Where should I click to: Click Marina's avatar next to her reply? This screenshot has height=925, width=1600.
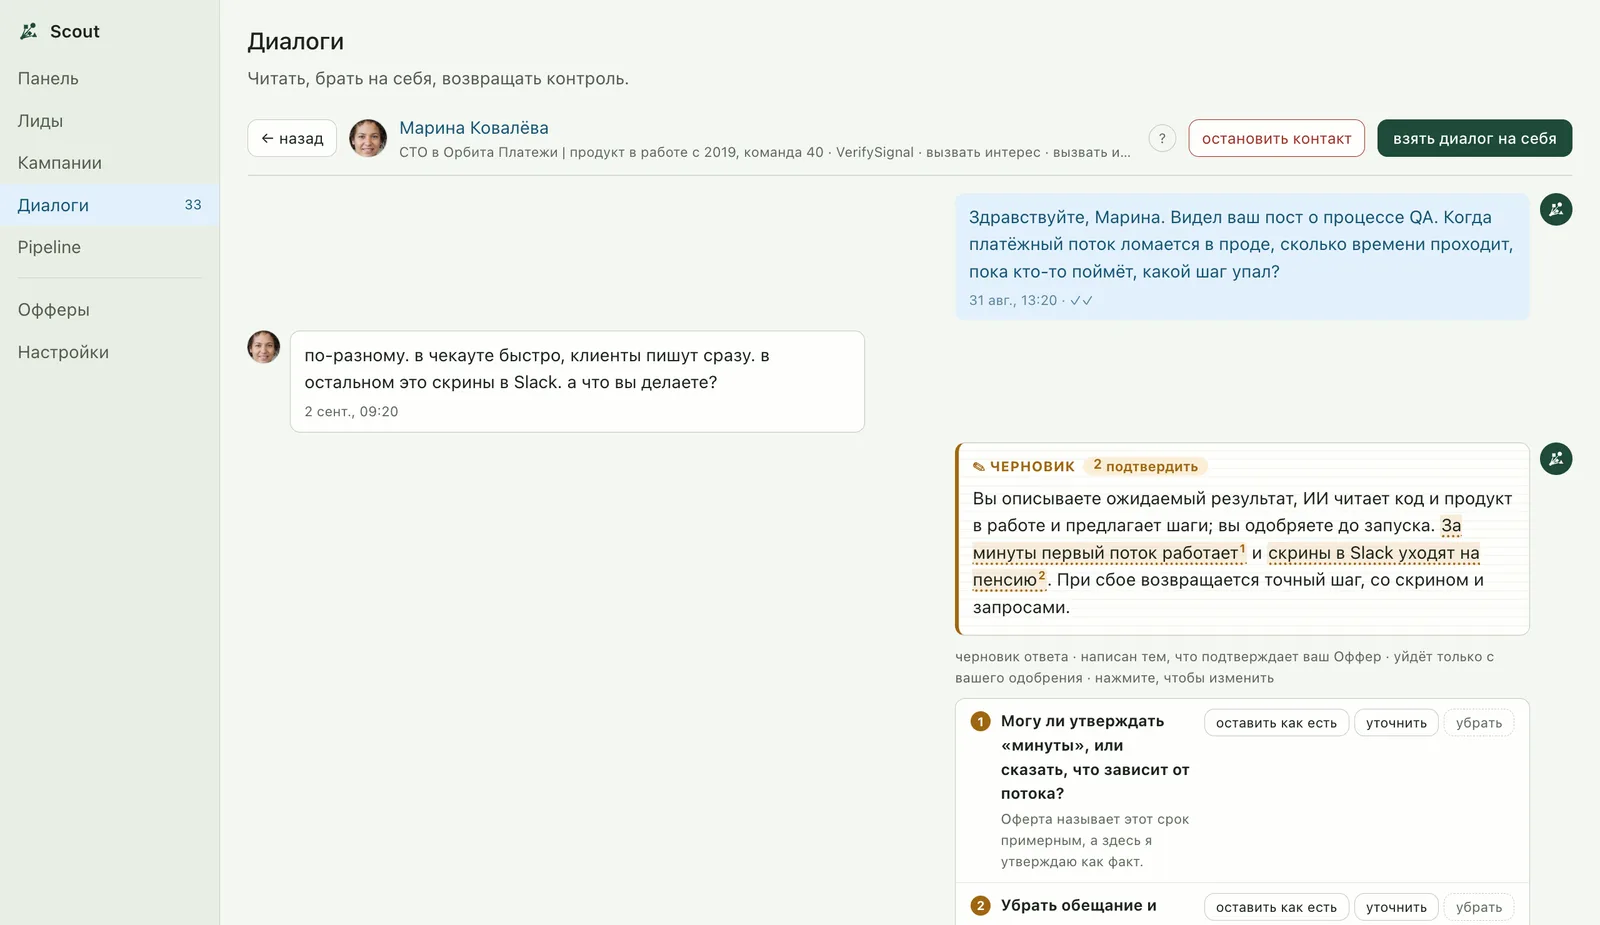click(264, 347)
